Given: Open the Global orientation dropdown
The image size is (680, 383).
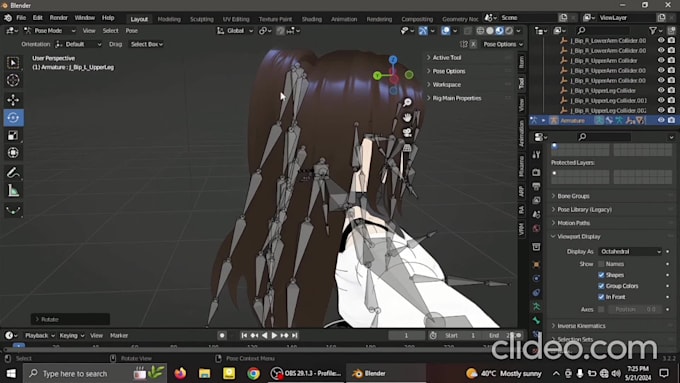Looking at the screenshot, I should 235,31.
